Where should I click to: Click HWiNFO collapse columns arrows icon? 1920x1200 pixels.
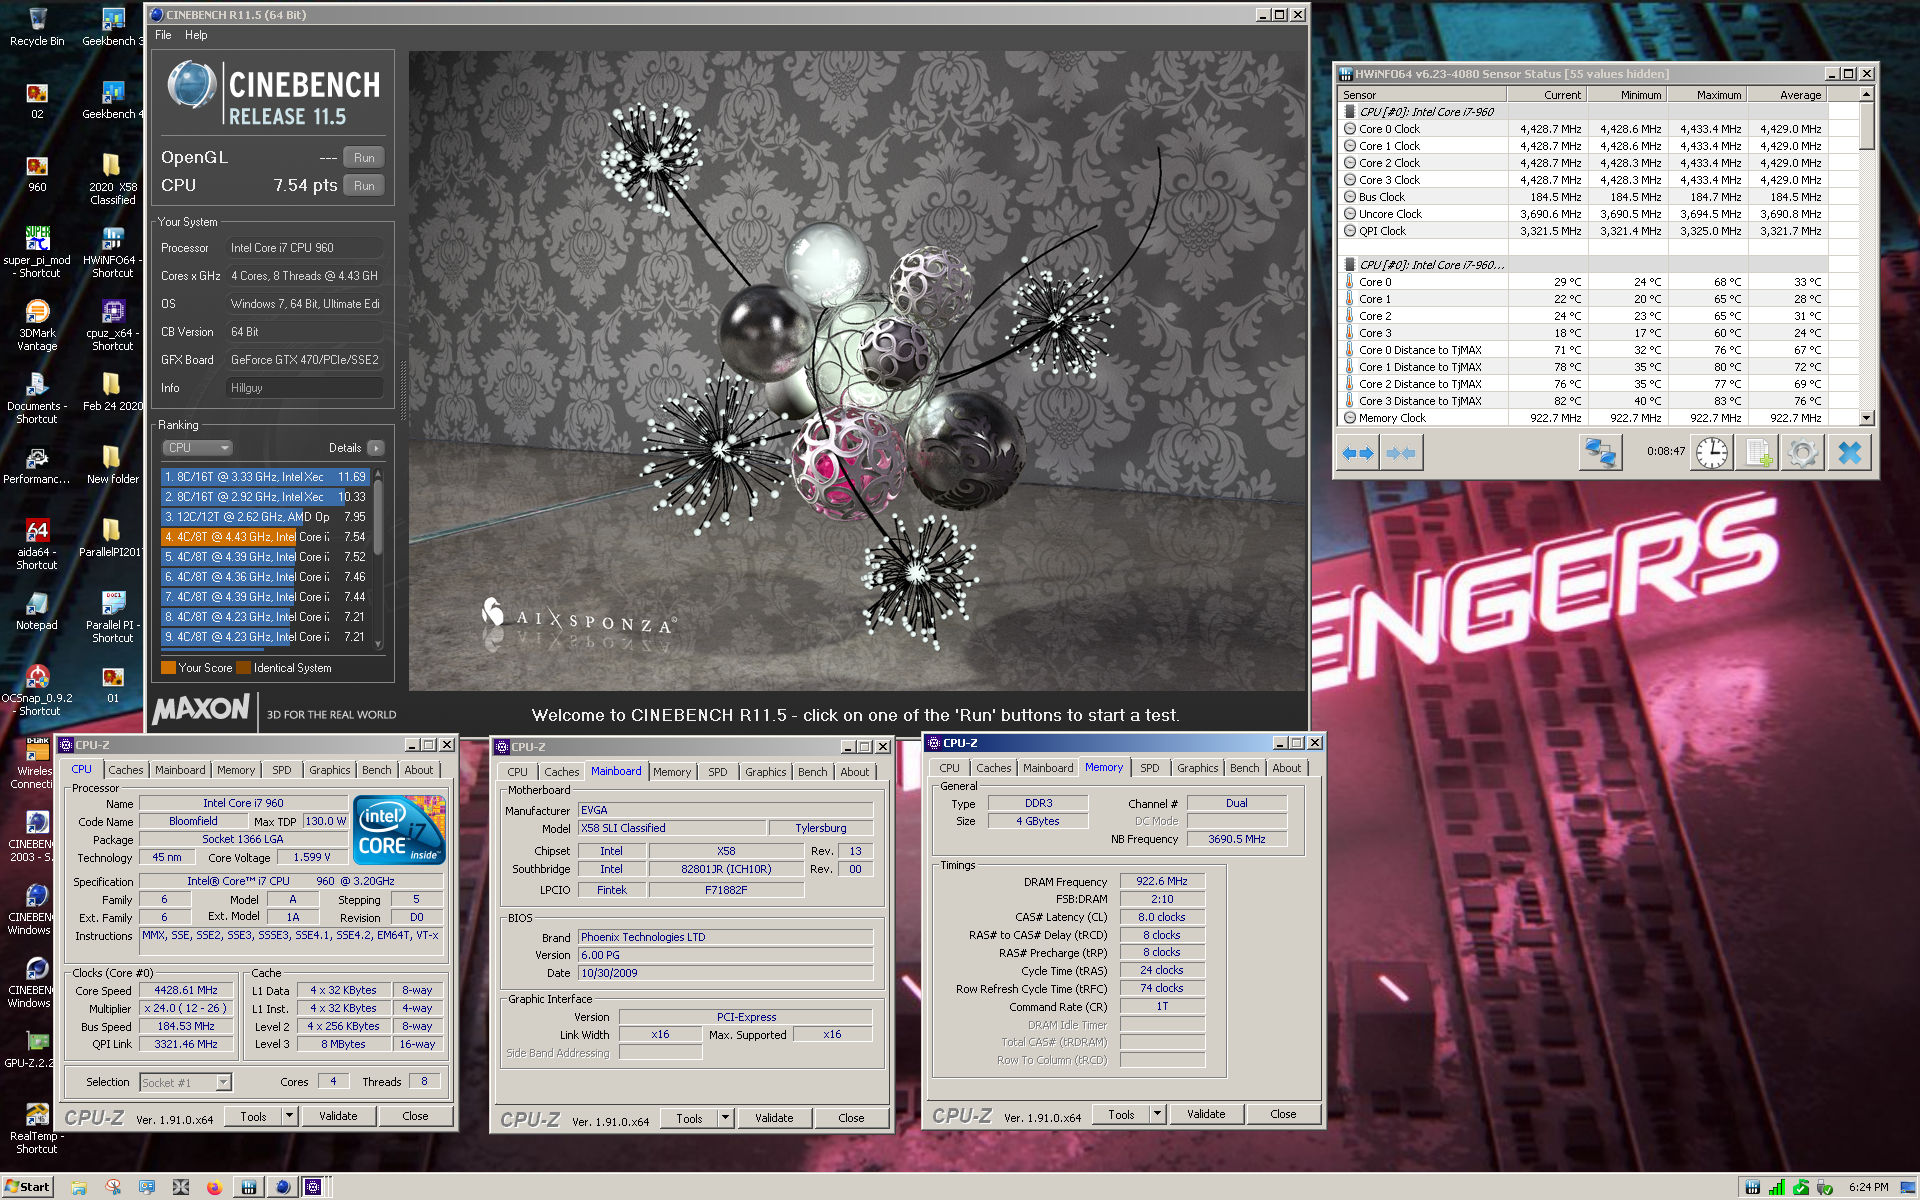point(1401,453)
